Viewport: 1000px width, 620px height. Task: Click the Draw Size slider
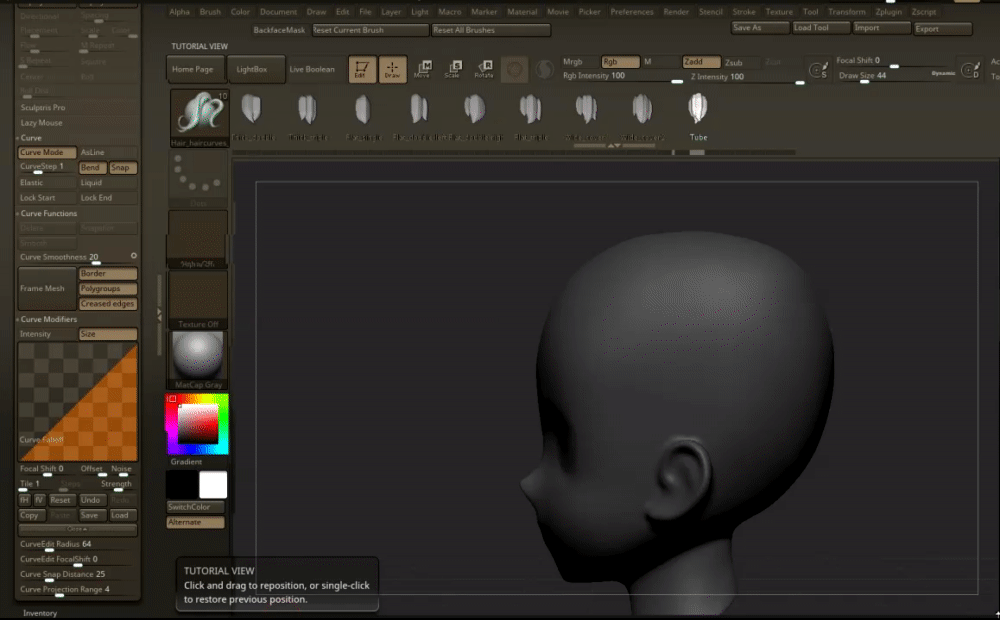[895, 76]
